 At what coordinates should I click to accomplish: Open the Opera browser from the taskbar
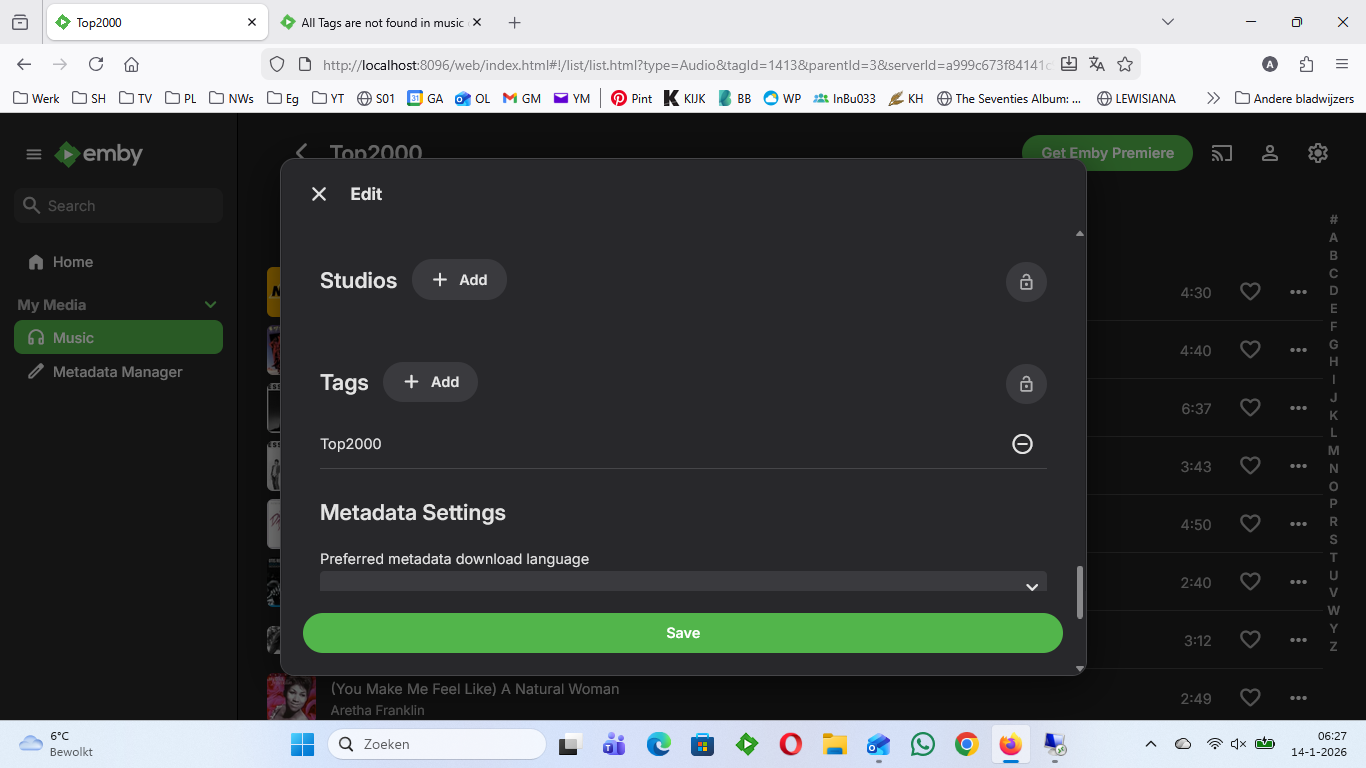click(790, 744)
